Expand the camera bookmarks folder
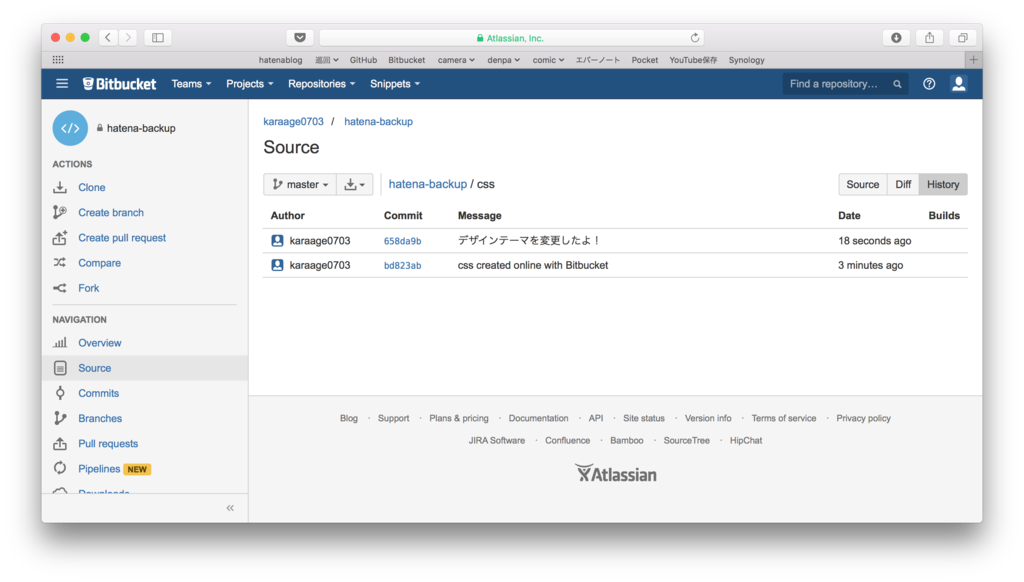This screenshot has height=582, width=1024. tap(456, 60)
